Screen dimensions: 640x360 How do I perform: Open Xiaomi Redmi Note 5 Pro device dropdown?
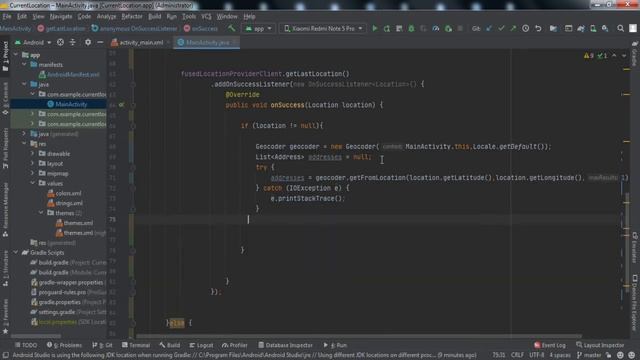[323, 29]
